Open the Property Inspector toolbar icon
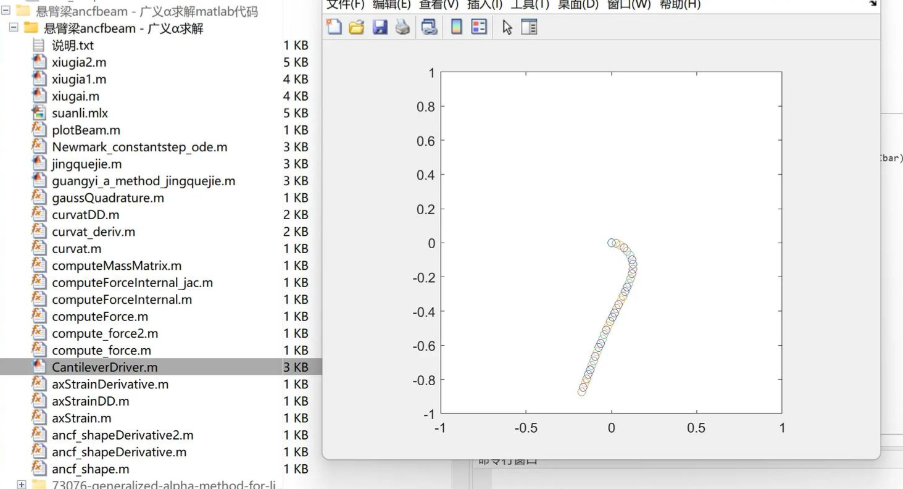This screenshot has height=489, width=903. click(529, 27)
